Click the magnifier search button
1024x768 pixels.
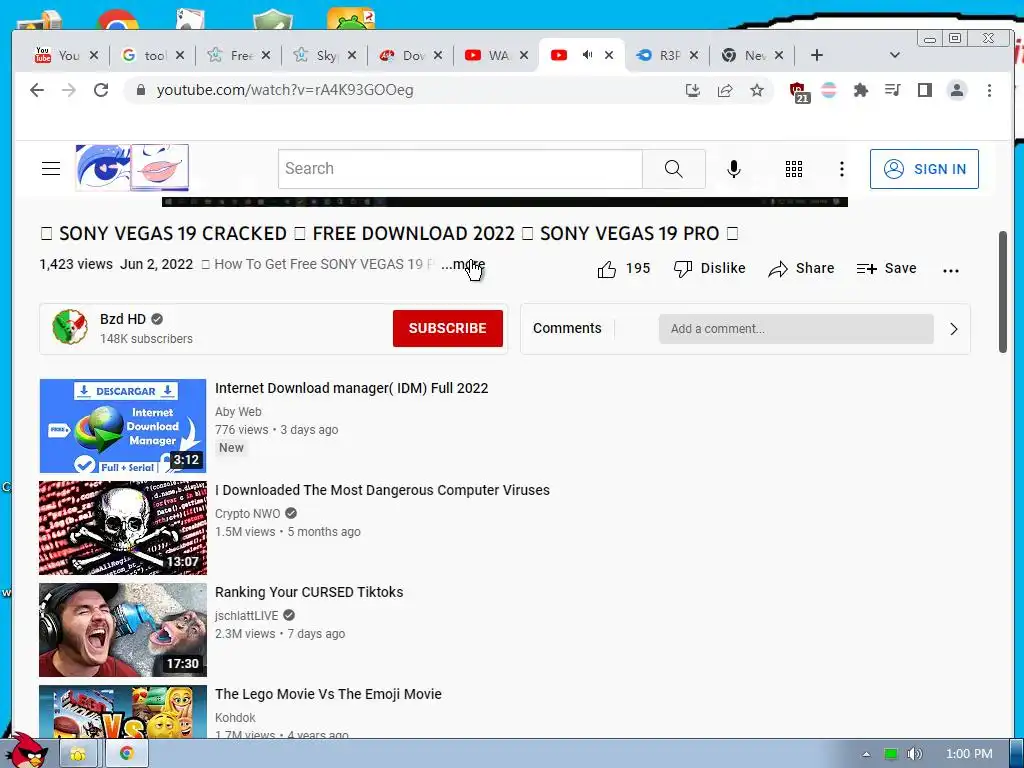[x=673, y=168]
